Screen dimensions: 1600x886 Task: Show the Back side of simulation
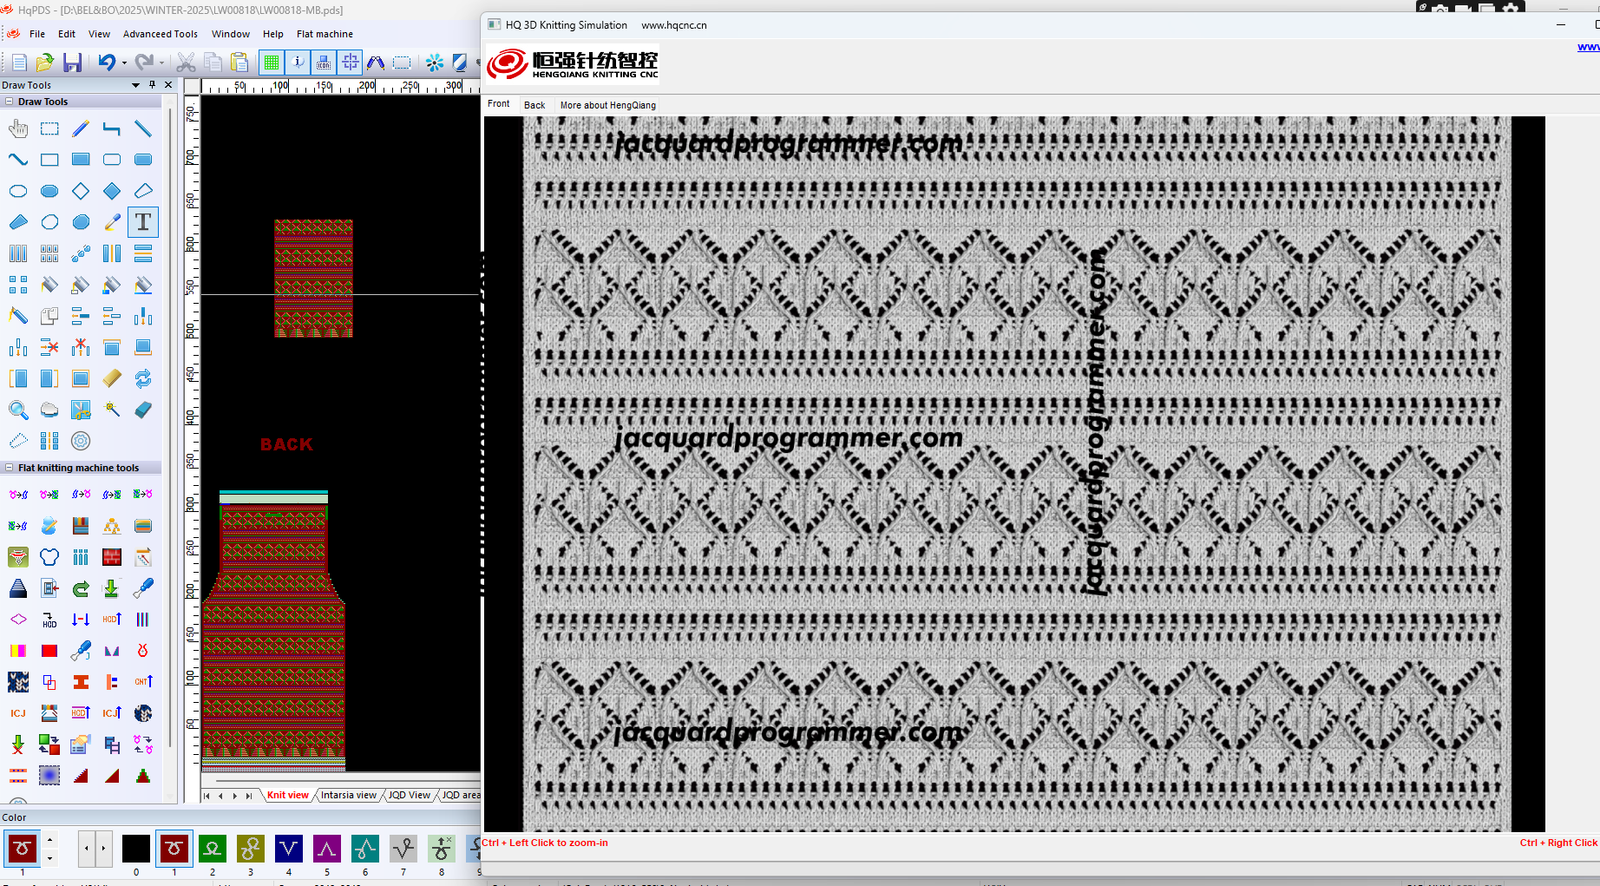[534, 105]
